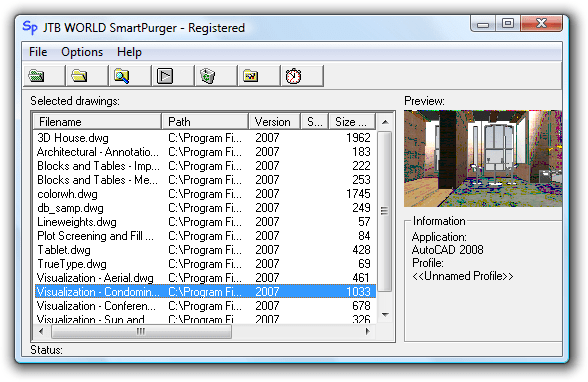Sort drawings by Size column header
588x382 pixels.
352,122
